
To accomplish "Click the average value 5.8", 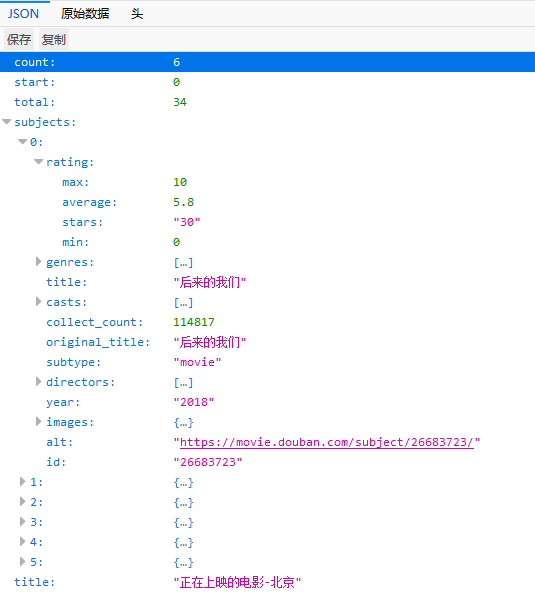I will (x=183, y=202).
